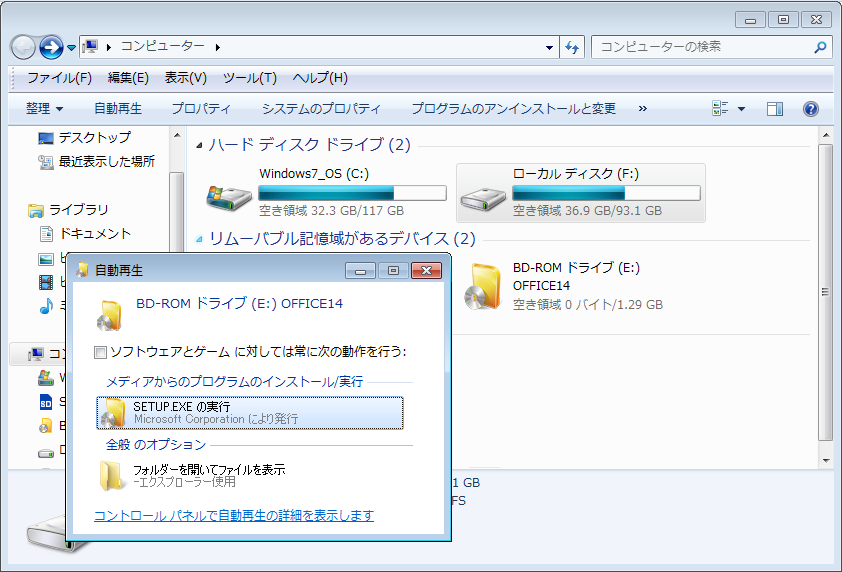
Task: Run SETUP.EXE の実行 option
Action: pyautogui.click(x=250, y=413)
